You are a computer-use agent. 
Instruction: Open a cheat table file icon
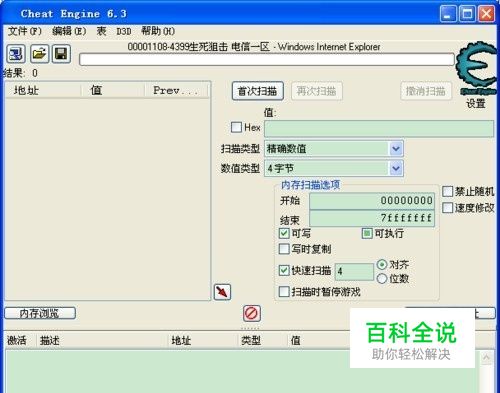[x=39, y=54]
